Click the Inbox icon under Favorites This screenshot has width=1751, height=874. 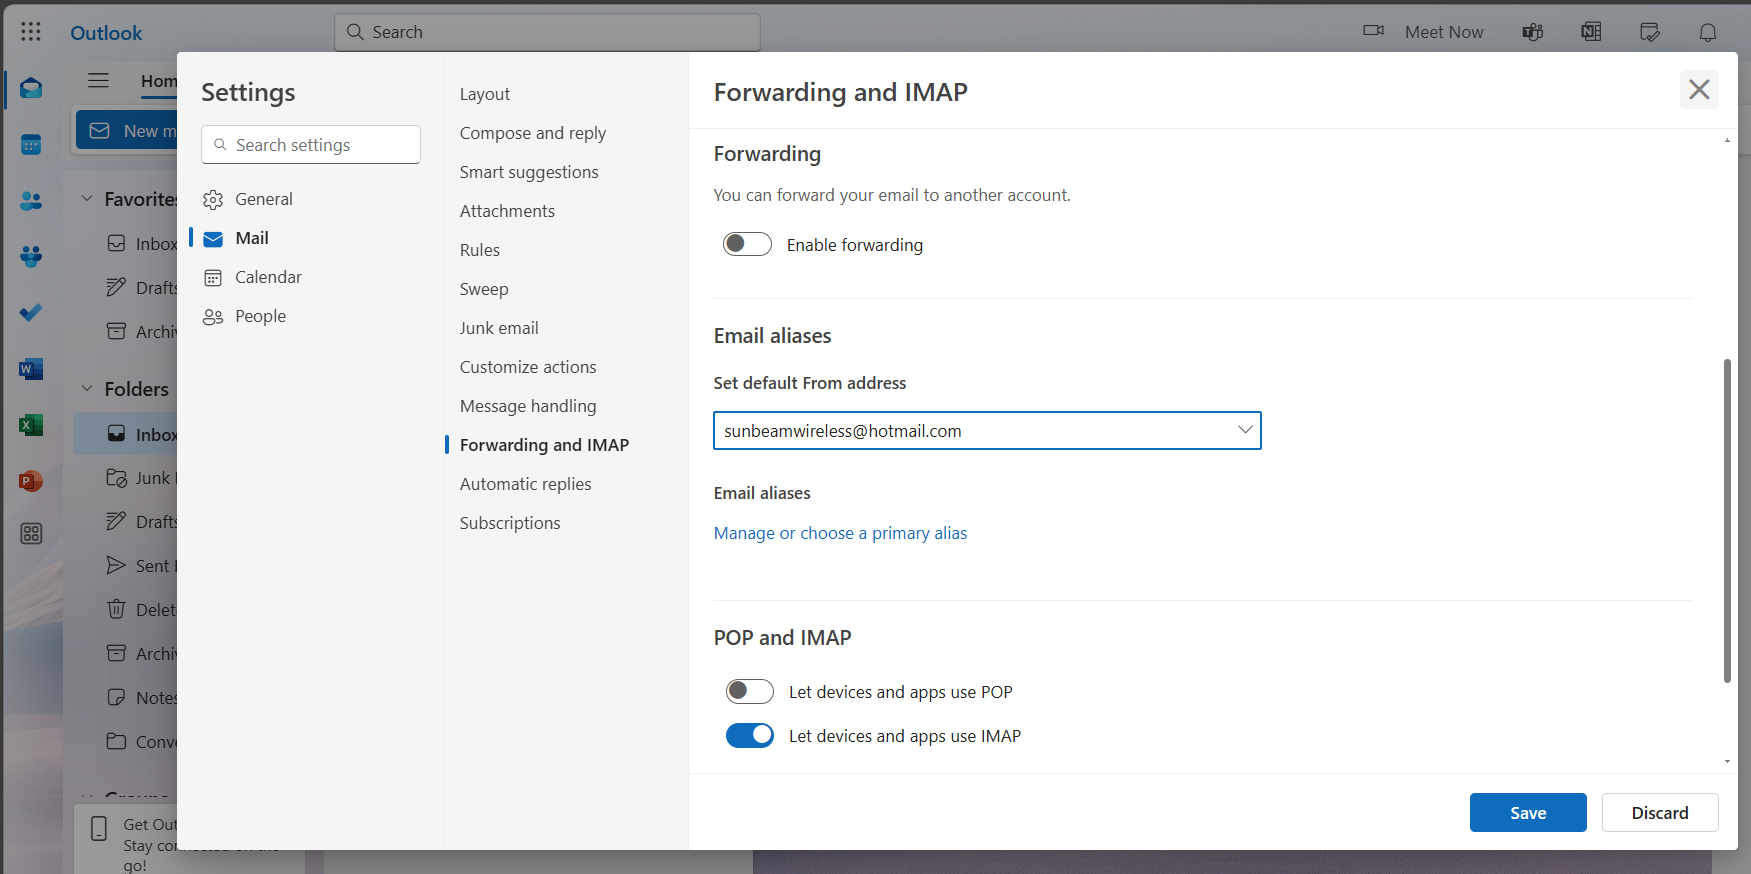117,243
